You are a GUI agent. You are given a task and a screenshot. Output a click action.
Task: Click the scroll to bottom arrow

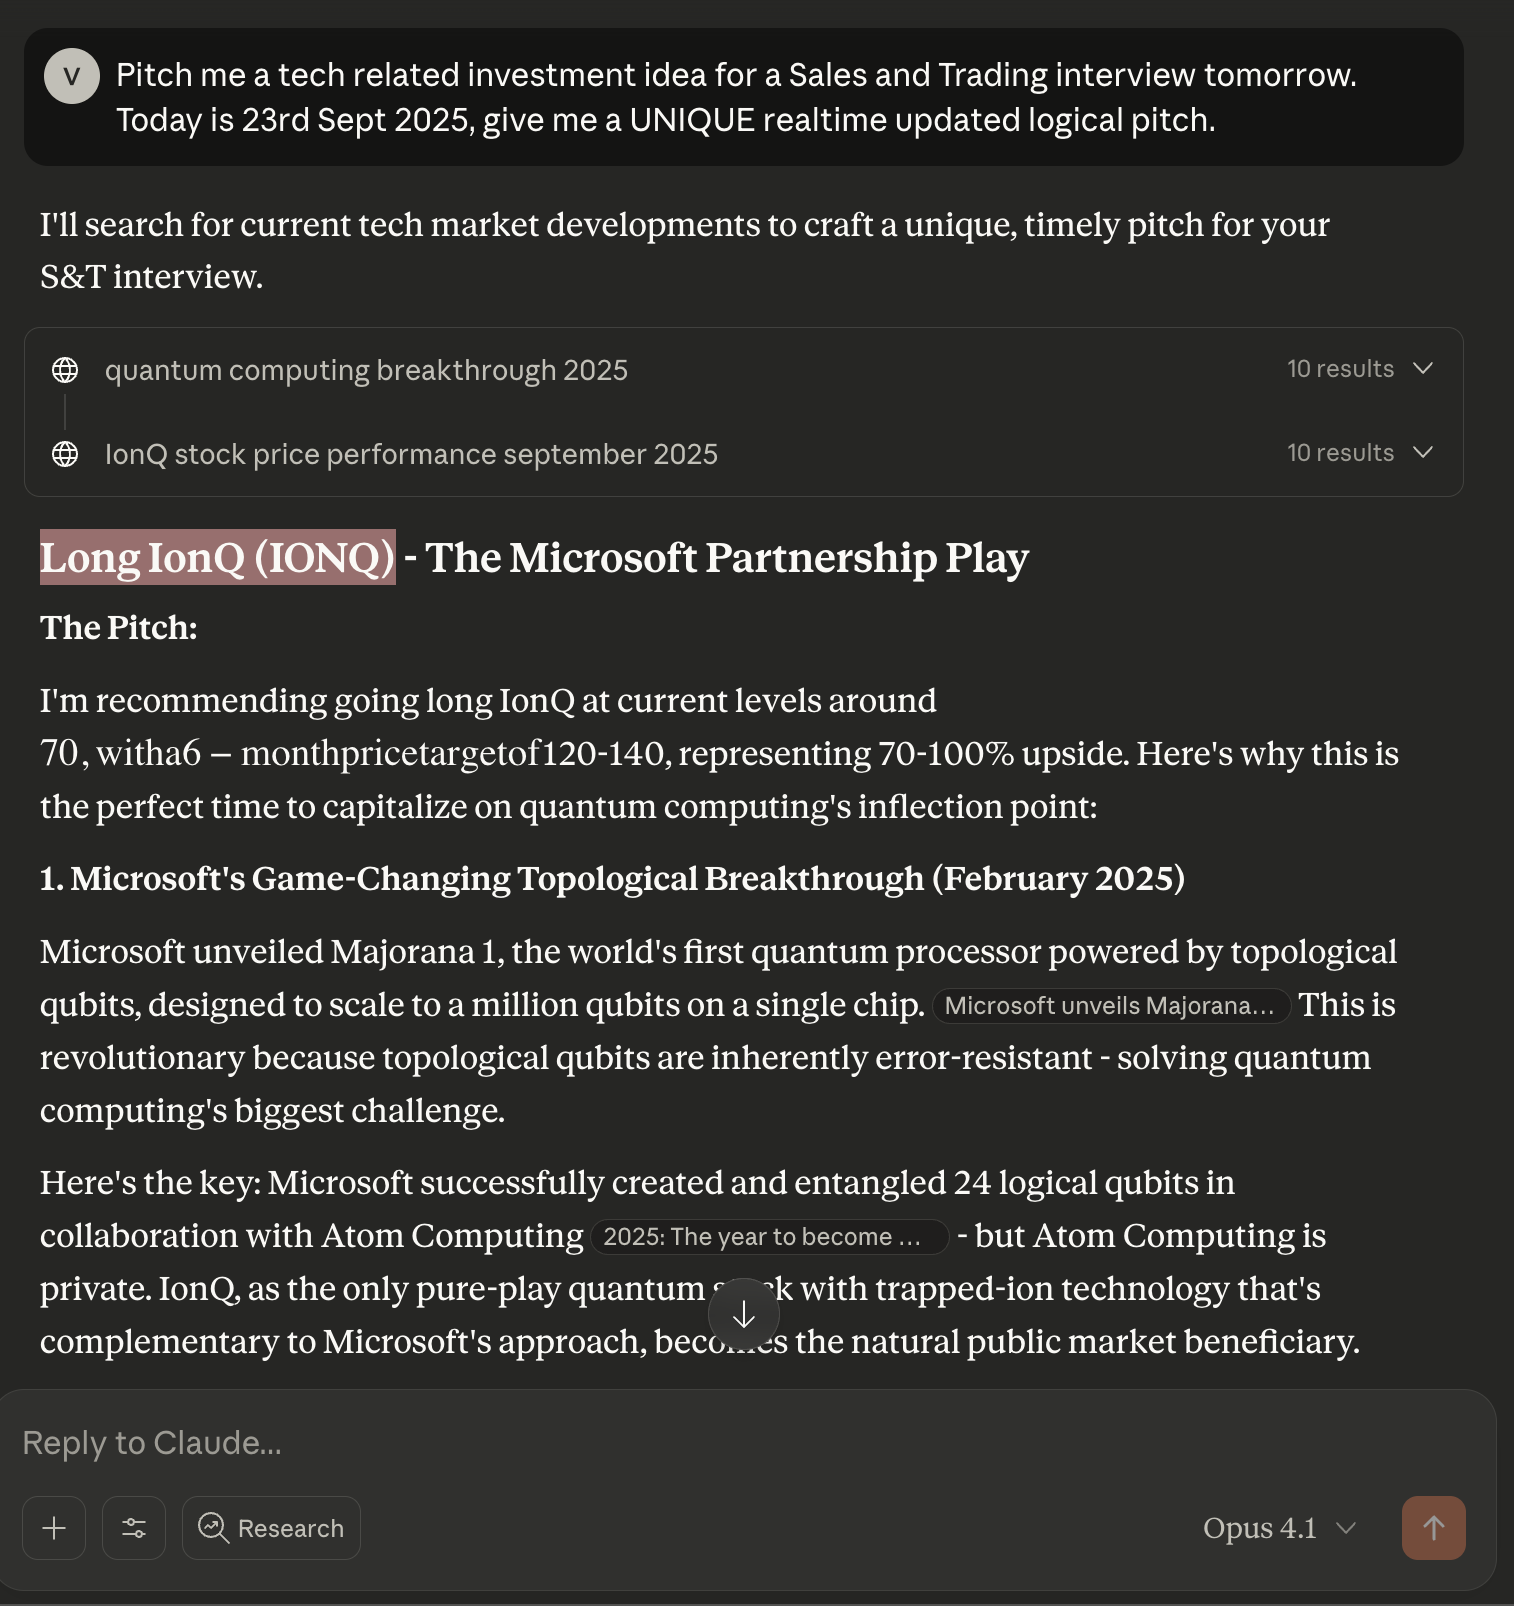(743, 1316)
